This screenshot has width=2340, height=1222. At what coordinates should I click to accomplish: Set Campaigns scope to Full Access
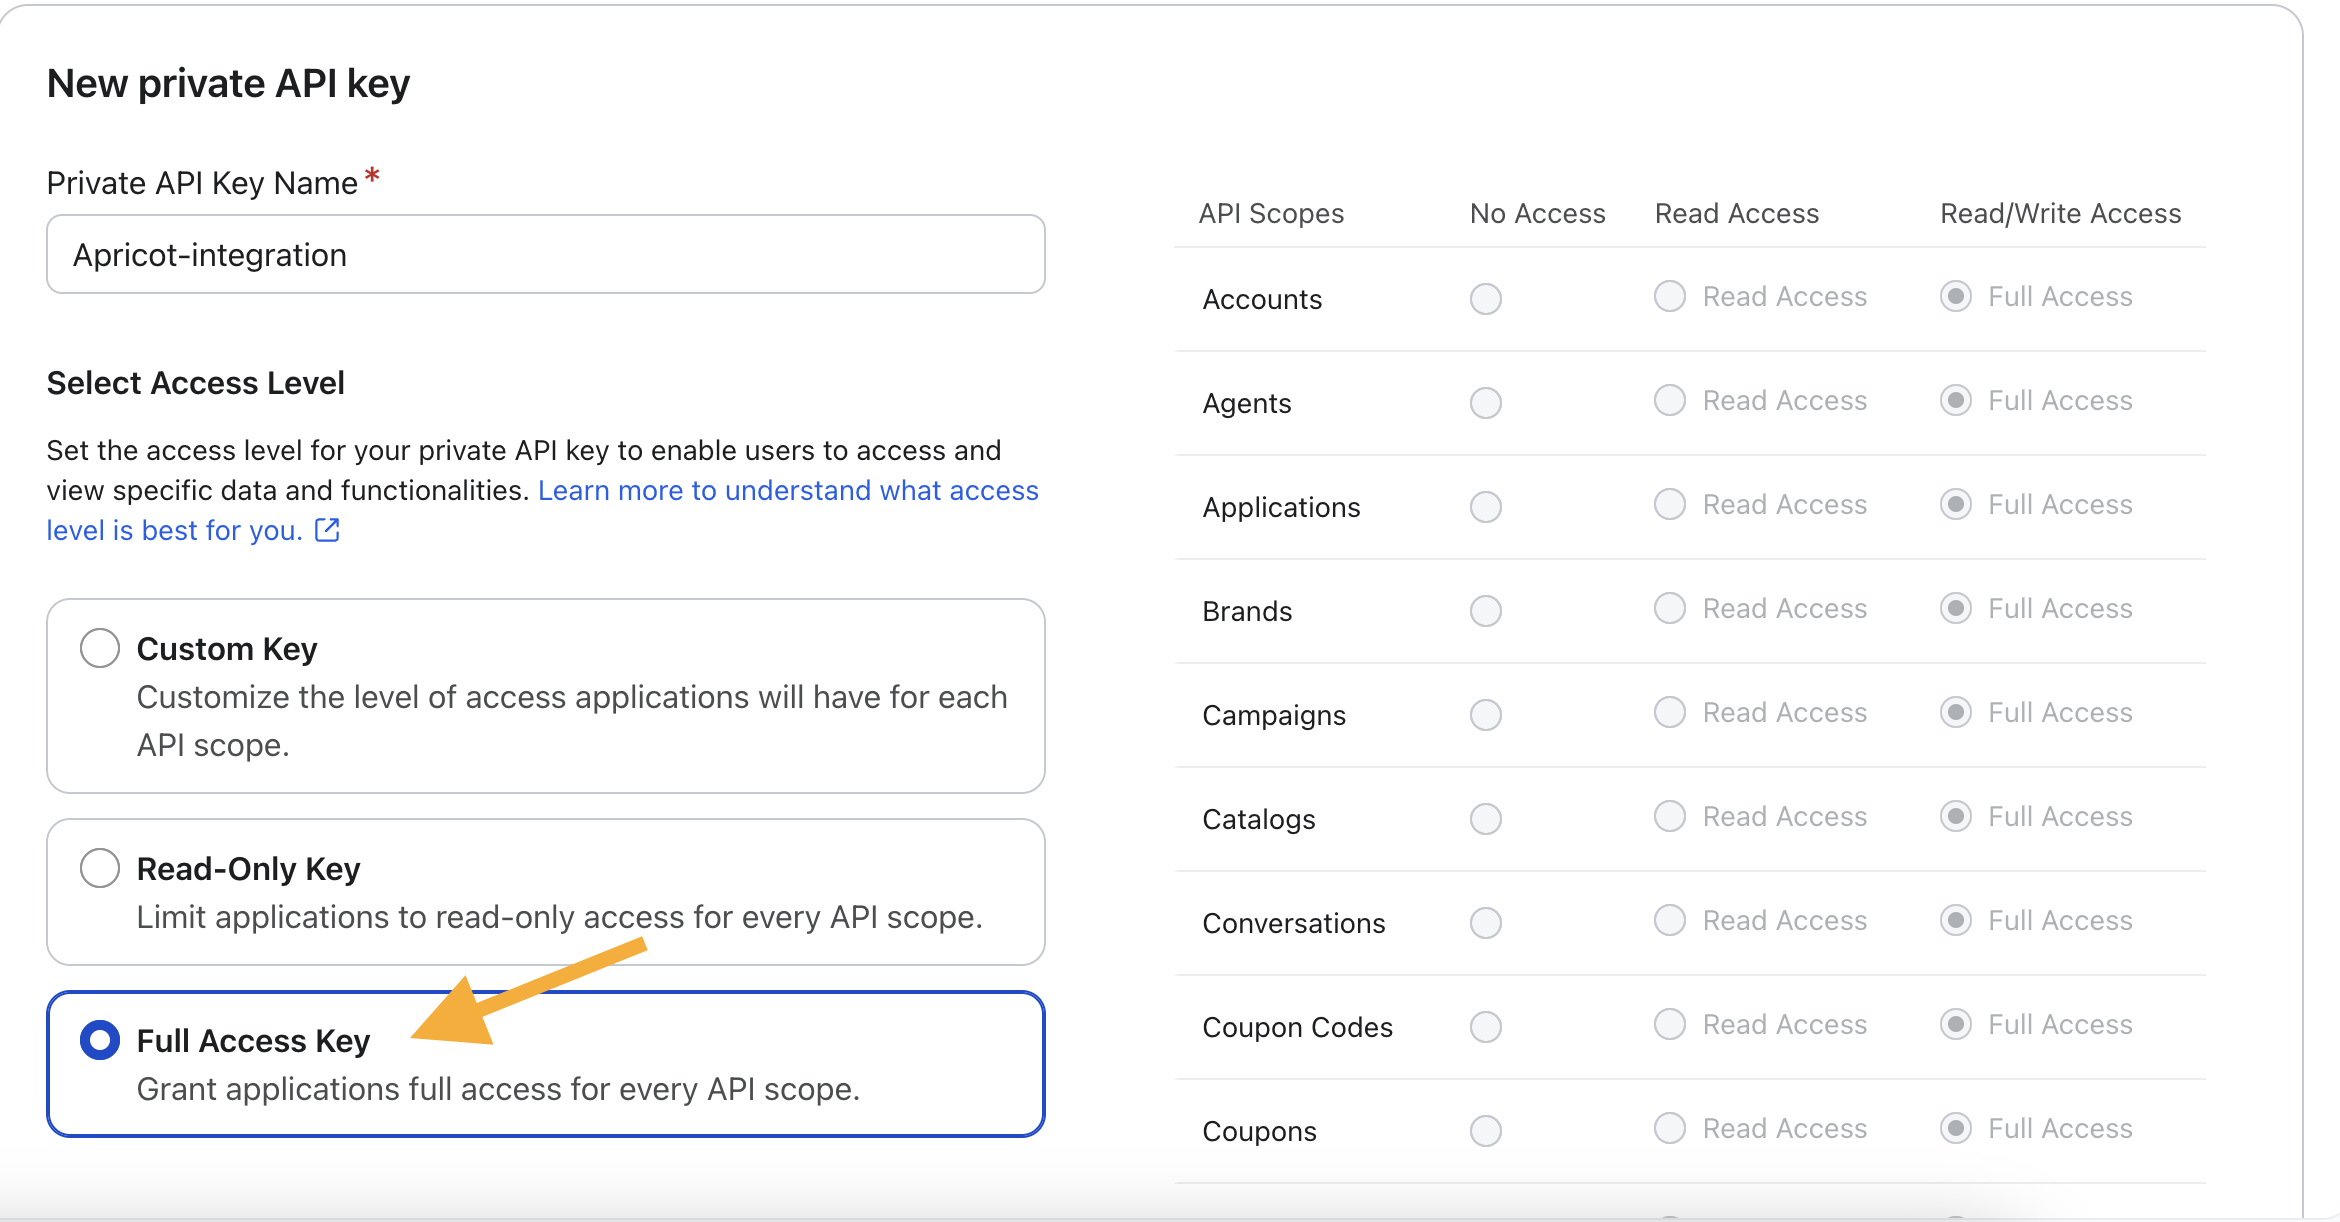pos(1956,712)
